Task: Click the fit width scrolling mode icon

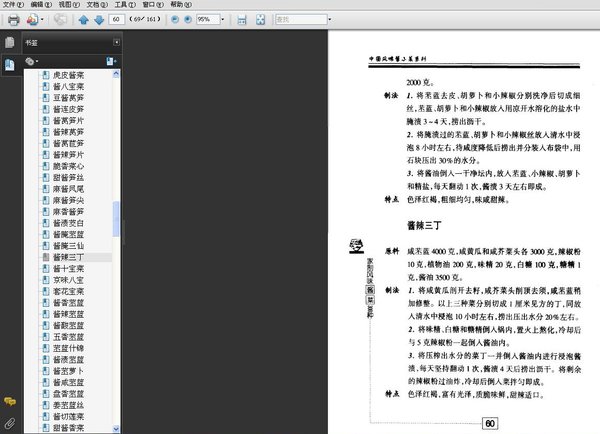Action: (241, 19)
